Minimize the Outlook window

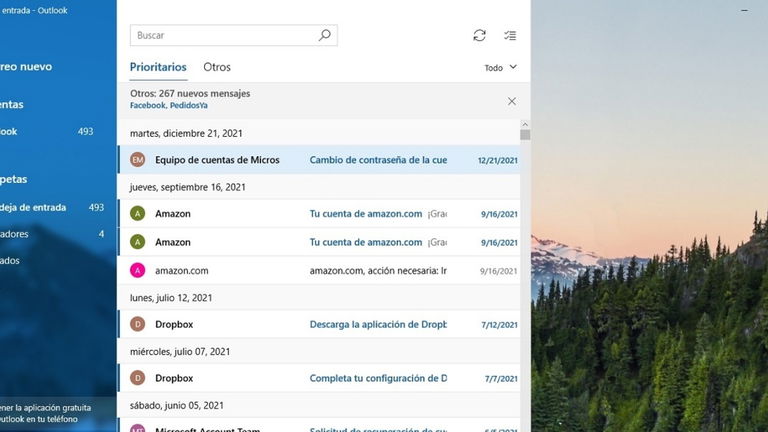tap(744, 10)
